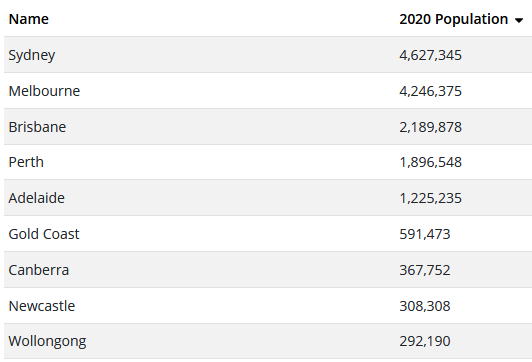
Task: Click the Perth city name
Action: click(x=26, y=162)
